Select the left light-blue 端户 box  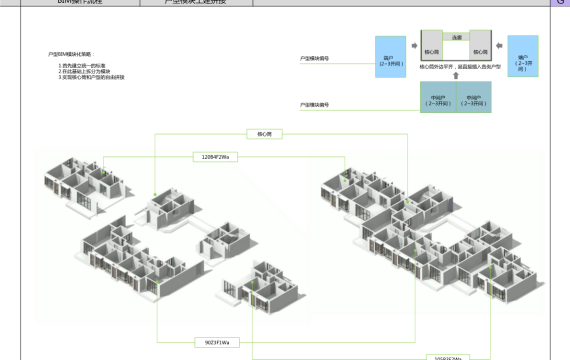(x=391, y=57)
